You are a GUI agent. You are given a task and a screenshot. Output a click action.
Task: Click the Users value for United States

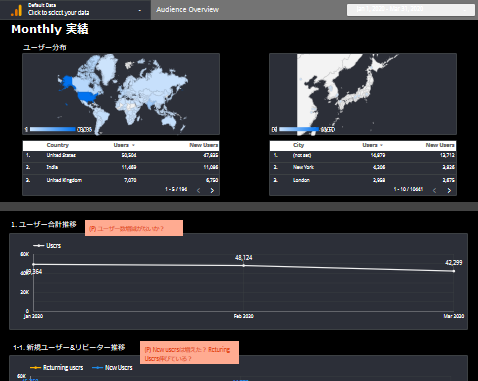(129, 155)
